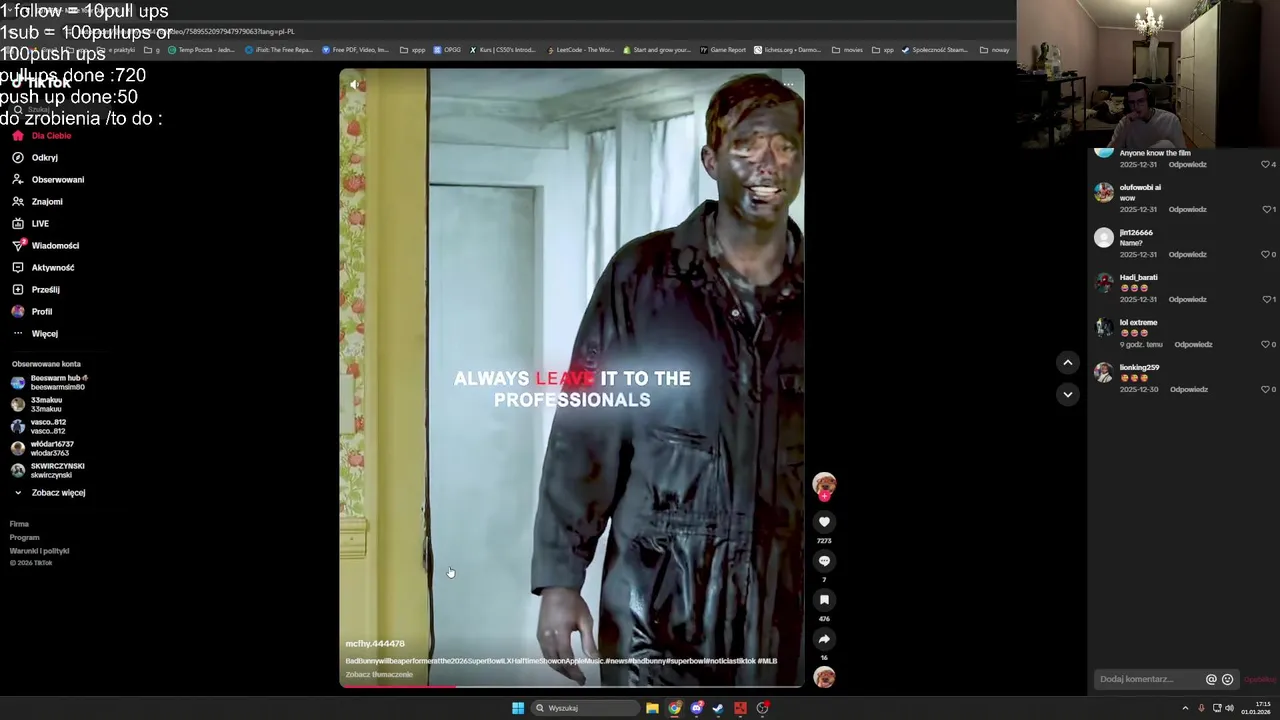Reply to olufowobi ai via Odpowiedz
This screenshot has height=720, width=1280.
click(x=1187, y=209)
